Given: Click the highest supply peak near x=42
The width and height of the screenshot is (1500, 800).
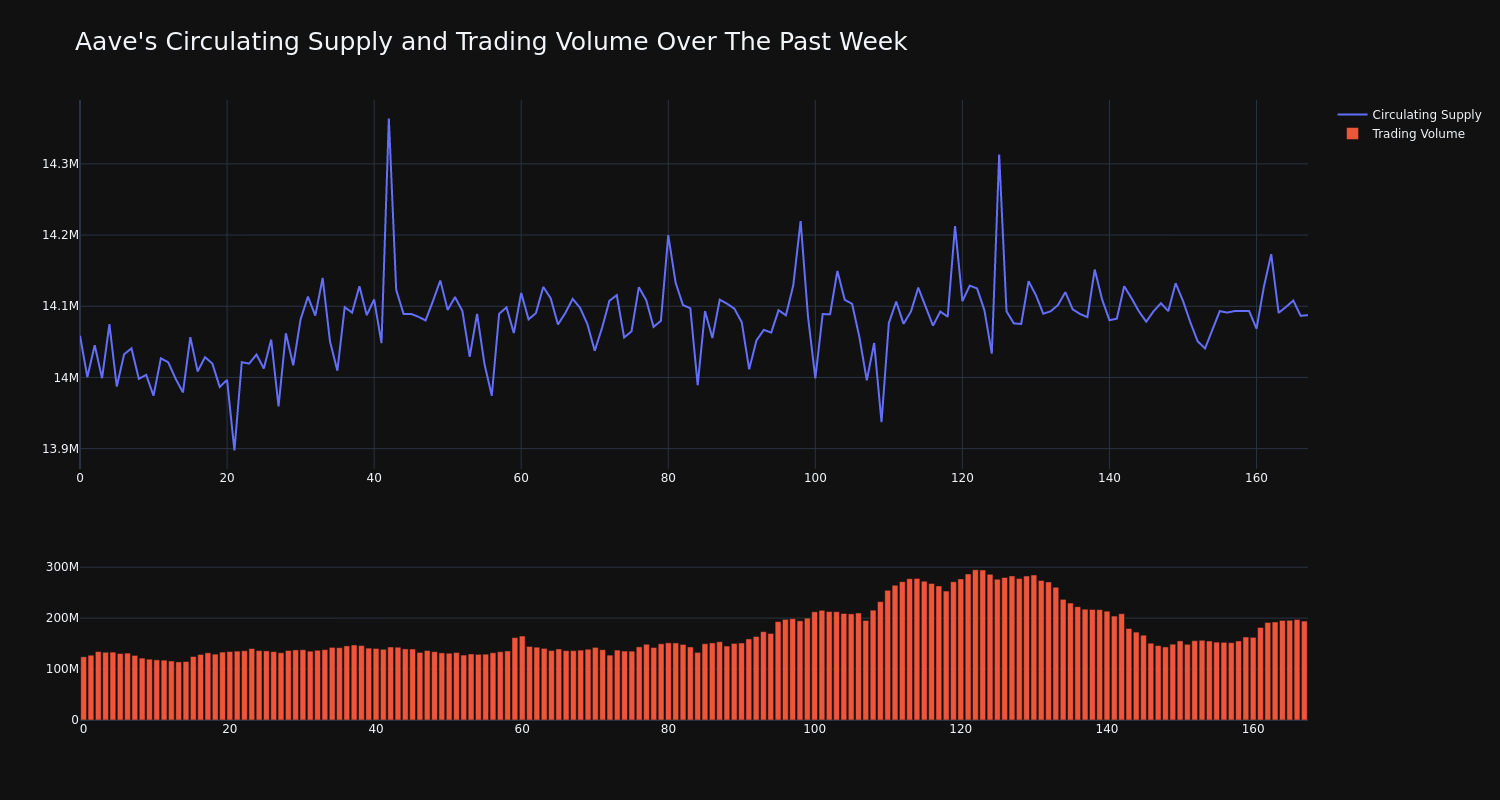Looking at the screenshot, I should [389, 120].
